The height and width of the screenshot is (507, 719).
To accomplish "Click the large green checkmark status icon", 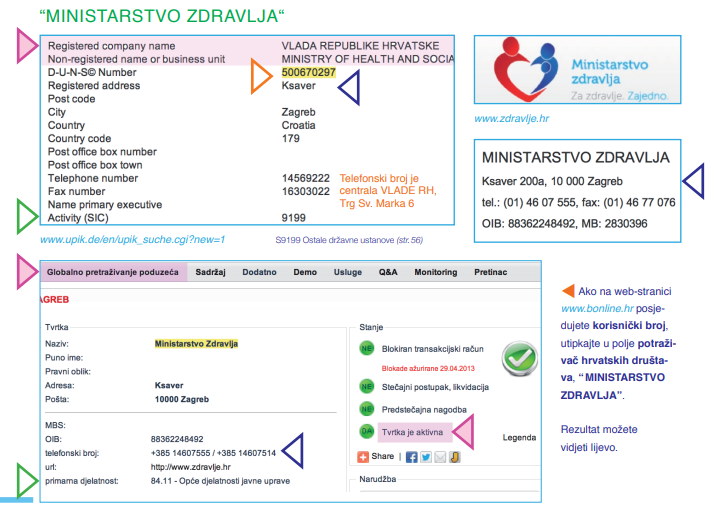I will [x=520, y=358].
